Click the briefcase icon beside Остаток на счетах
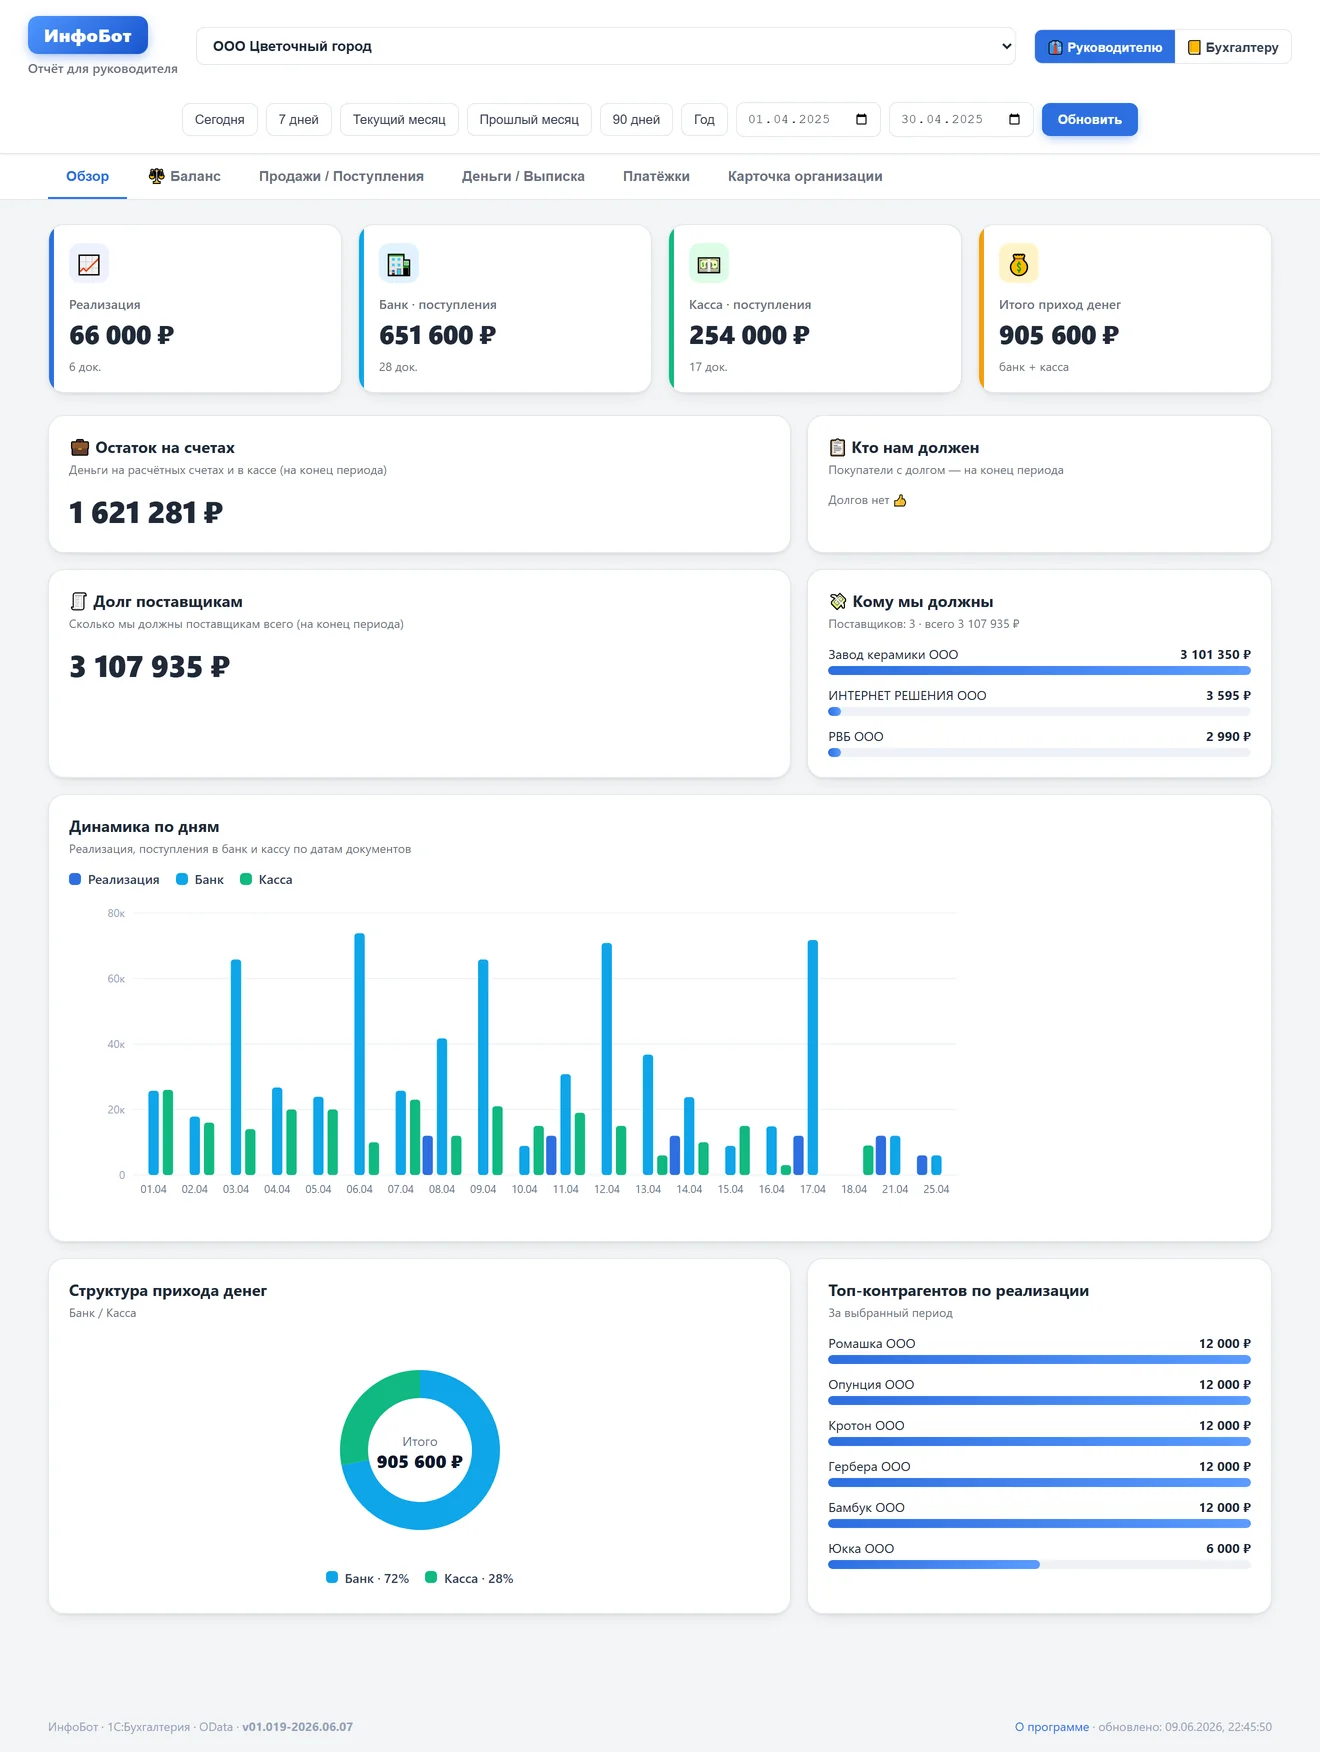This screenshot has height=1752, width=1320. (79, 447)
